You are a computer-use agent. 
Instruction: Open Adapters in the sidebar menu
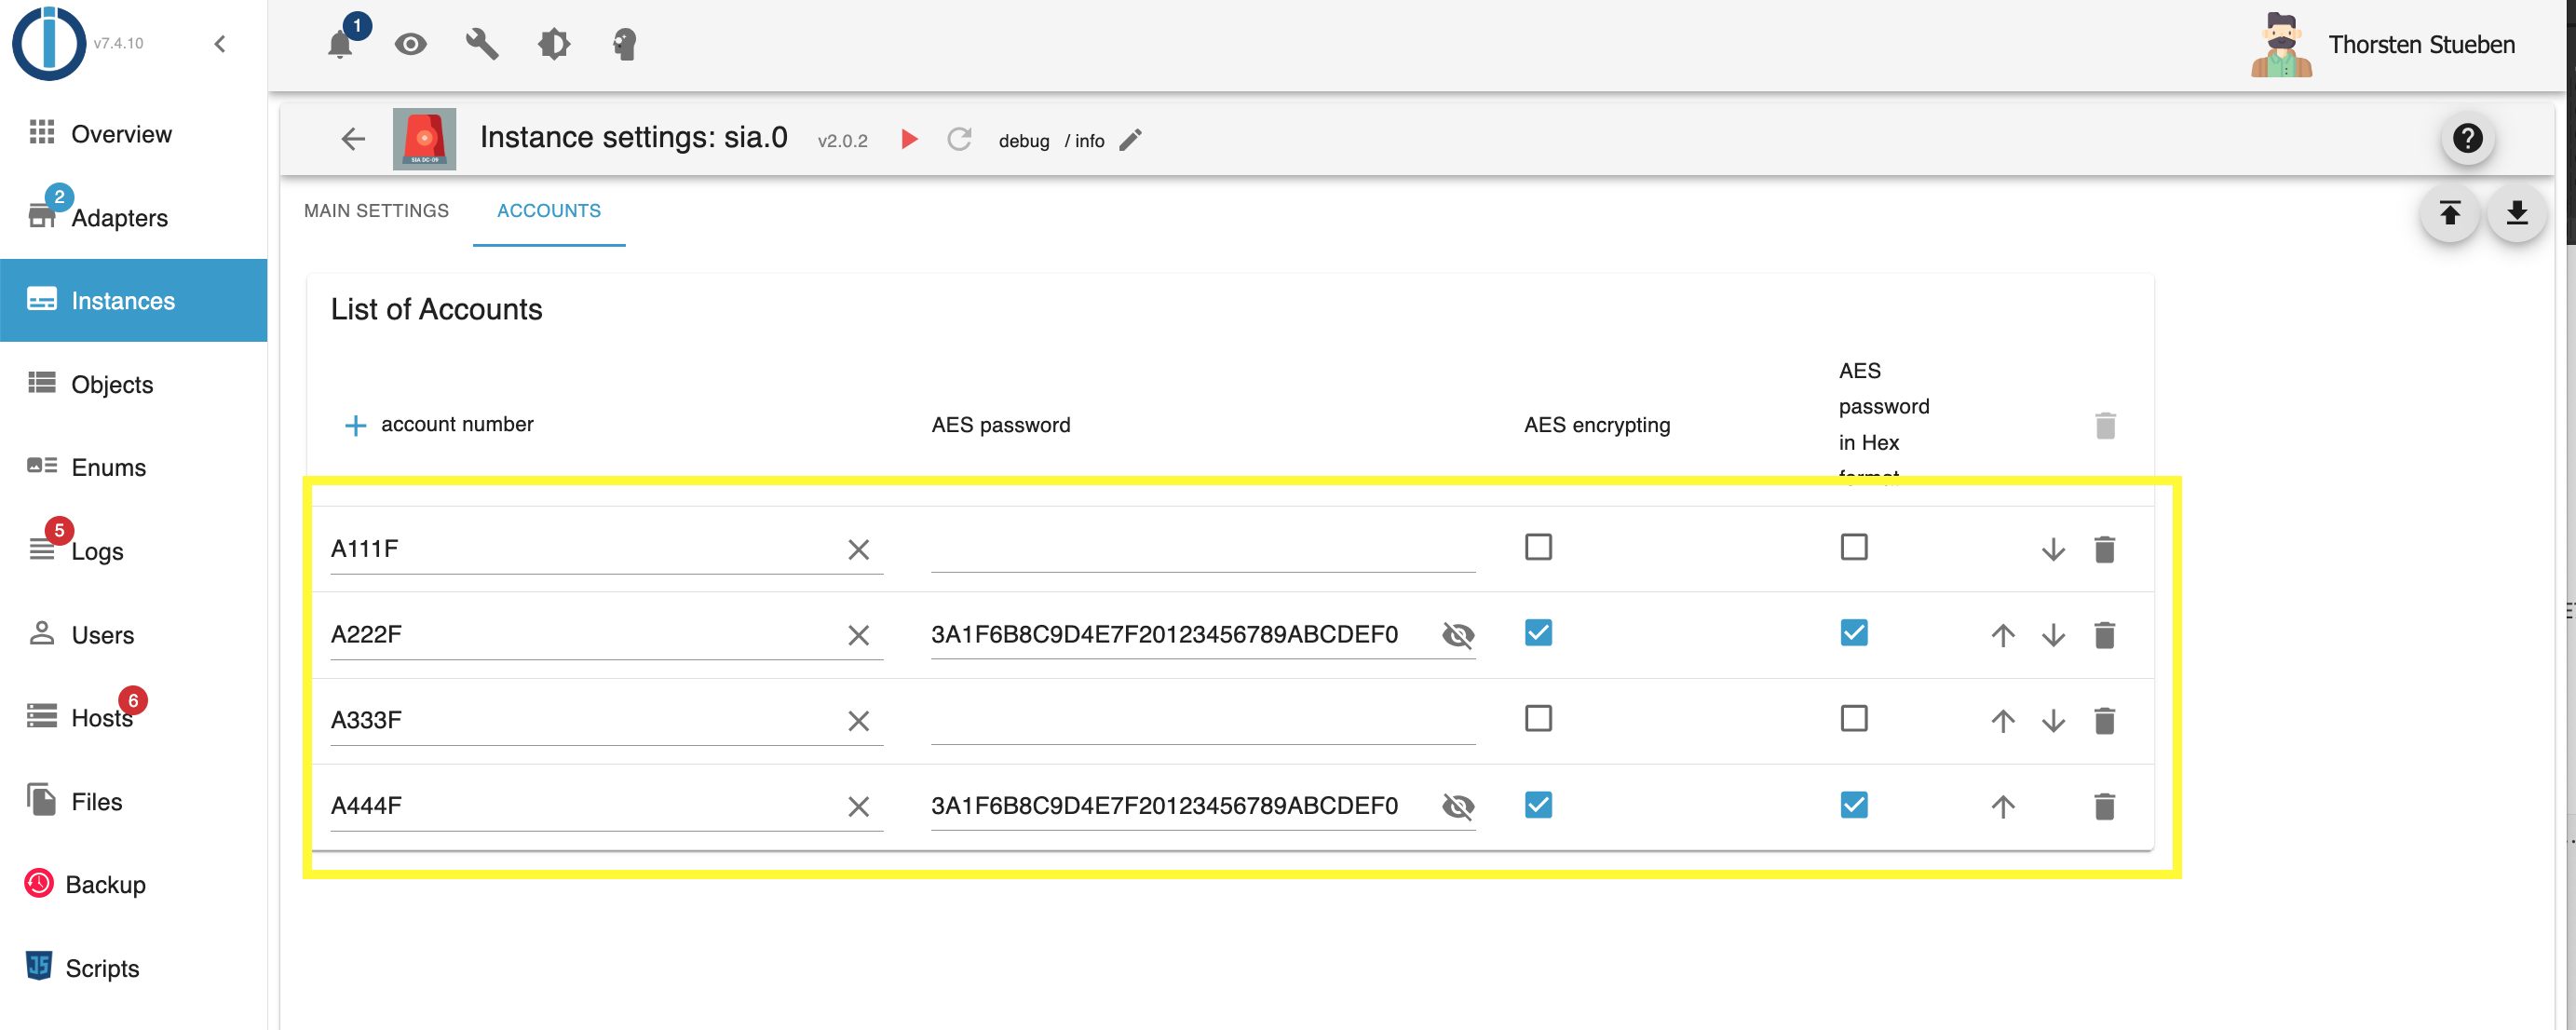click(118, 217)
